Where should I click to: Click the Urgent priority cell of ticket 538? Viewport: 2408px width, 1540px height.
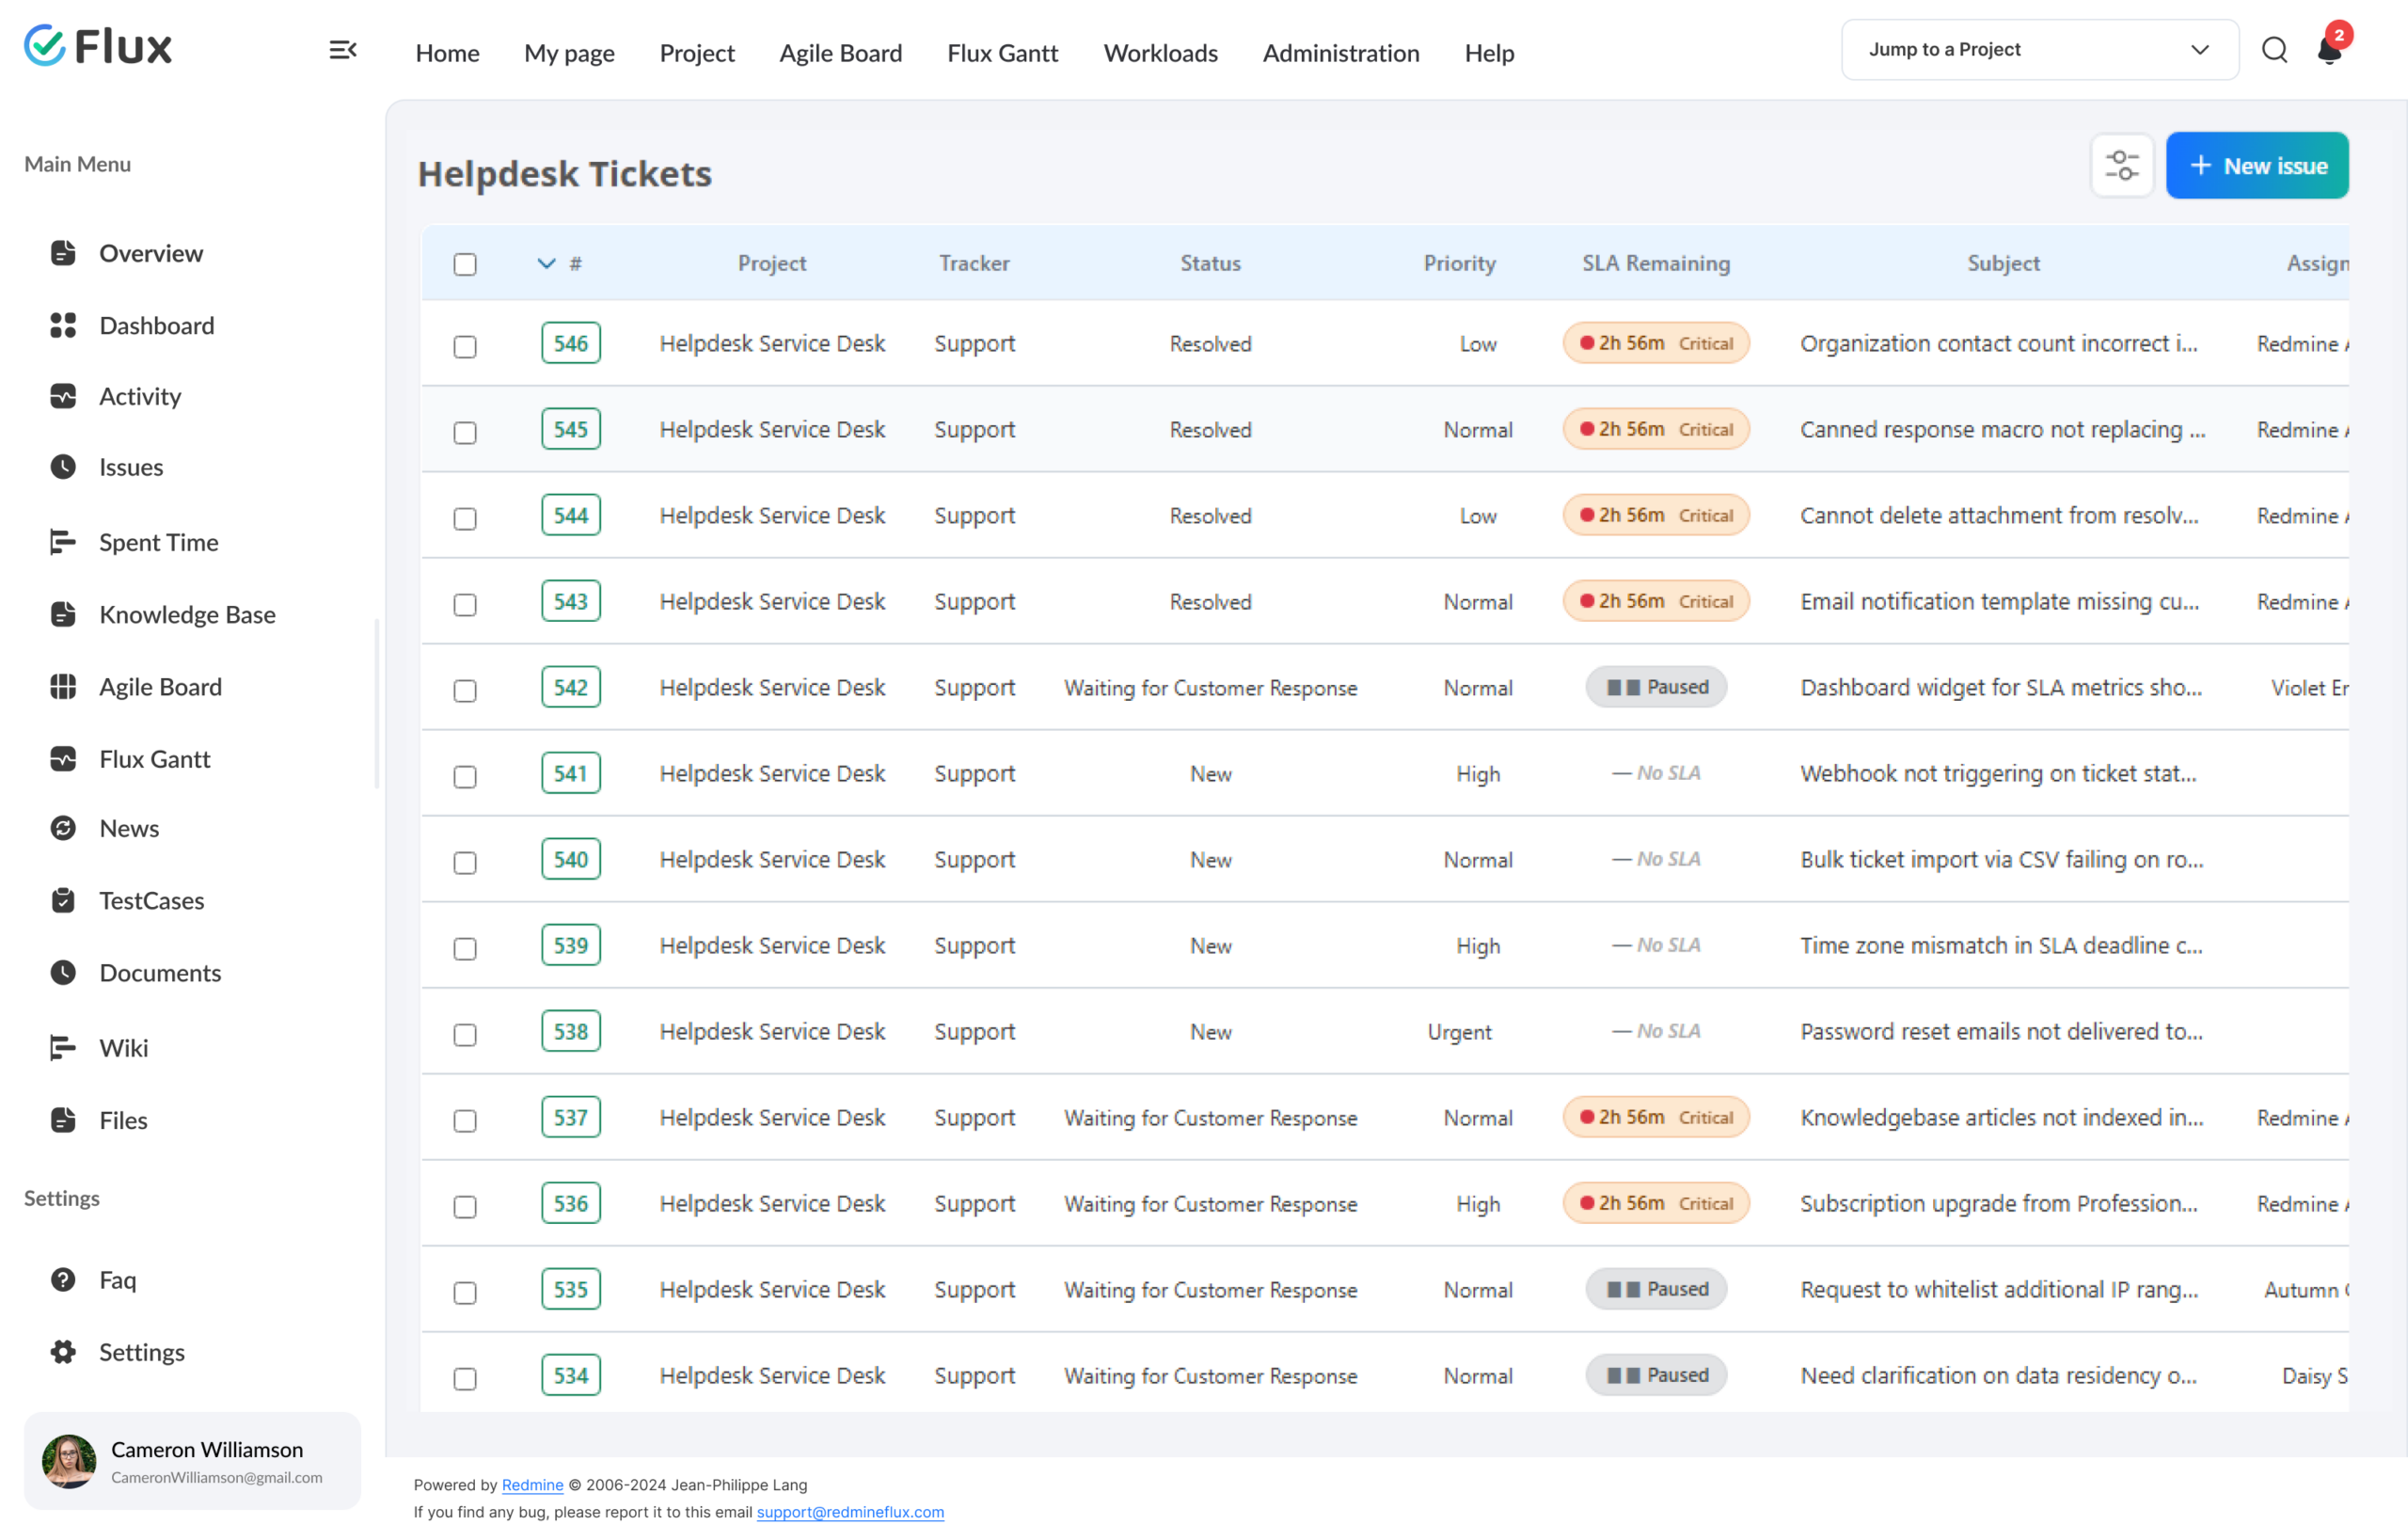click(x=1459, y=1031)
